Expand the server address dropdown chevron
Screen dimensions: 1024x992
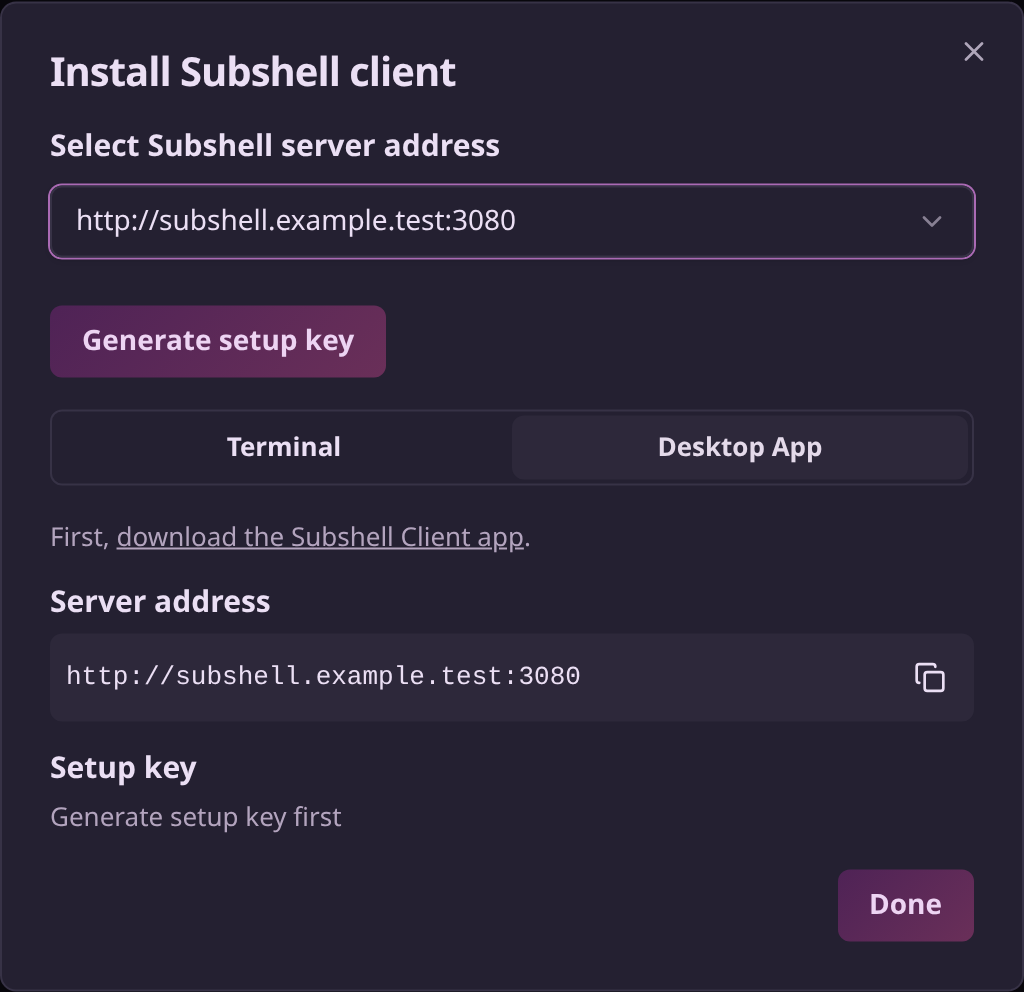[931, 221]
